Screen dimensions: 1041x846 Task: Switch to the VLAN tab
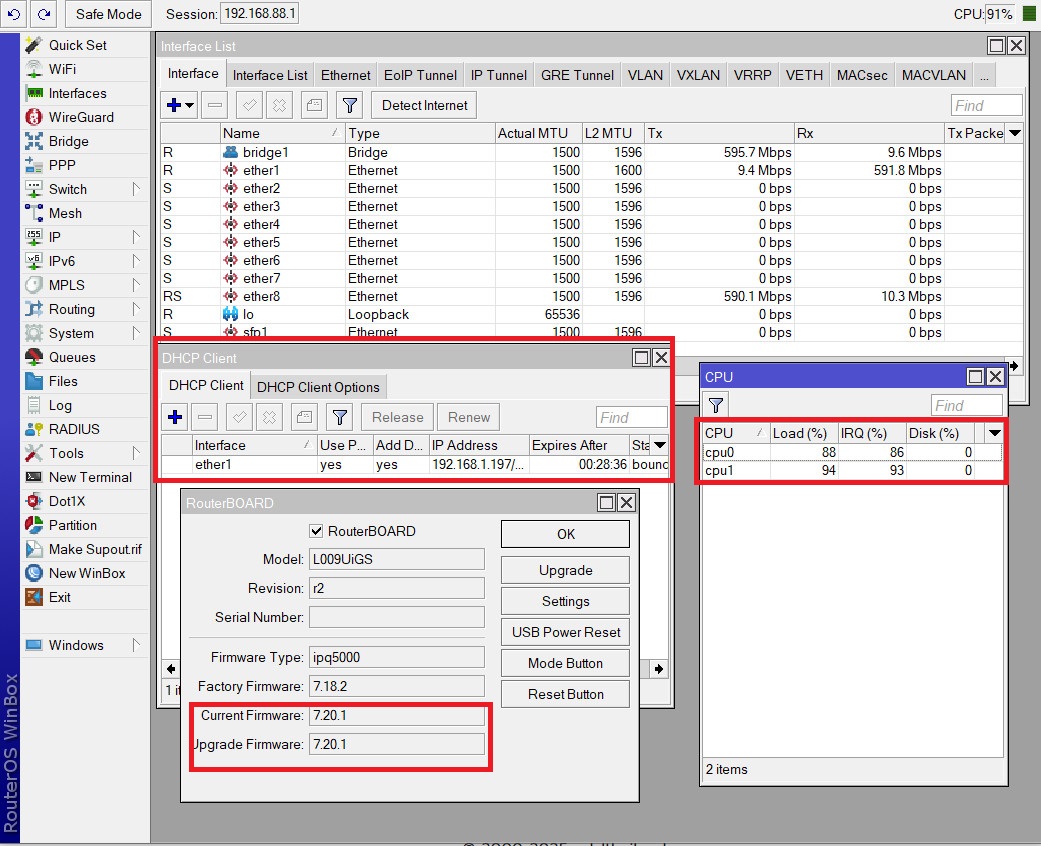645,75
